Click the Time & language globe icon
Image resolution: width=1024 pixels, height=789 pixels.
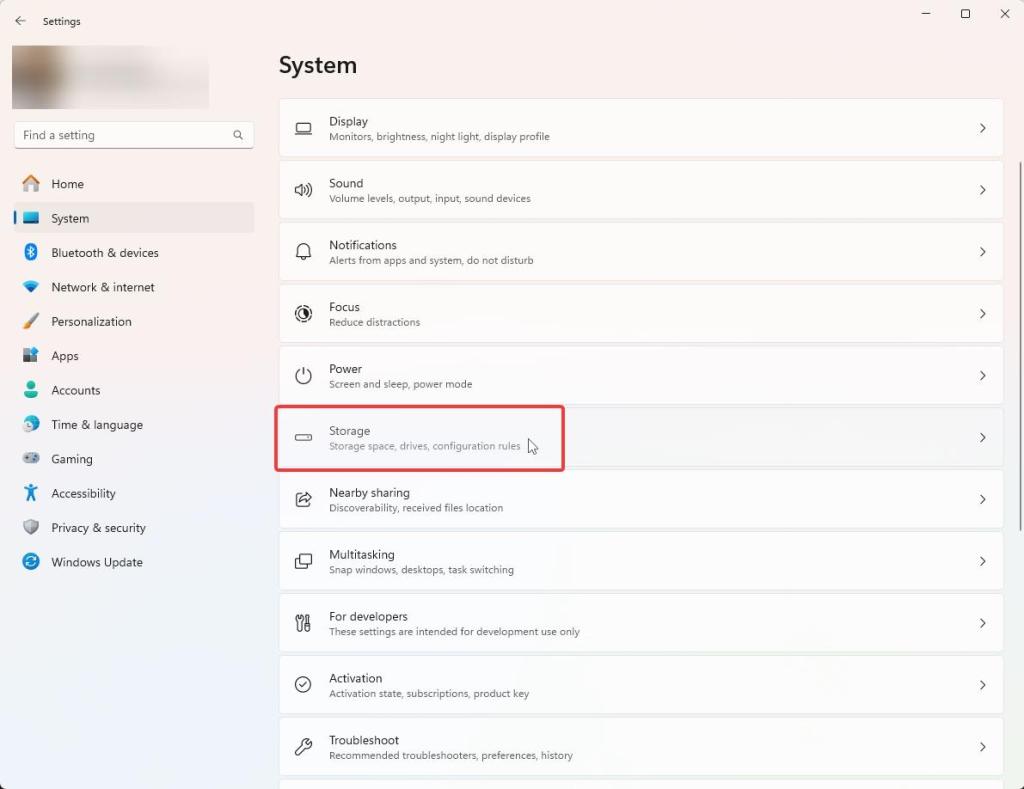click(x=31, y=424)
